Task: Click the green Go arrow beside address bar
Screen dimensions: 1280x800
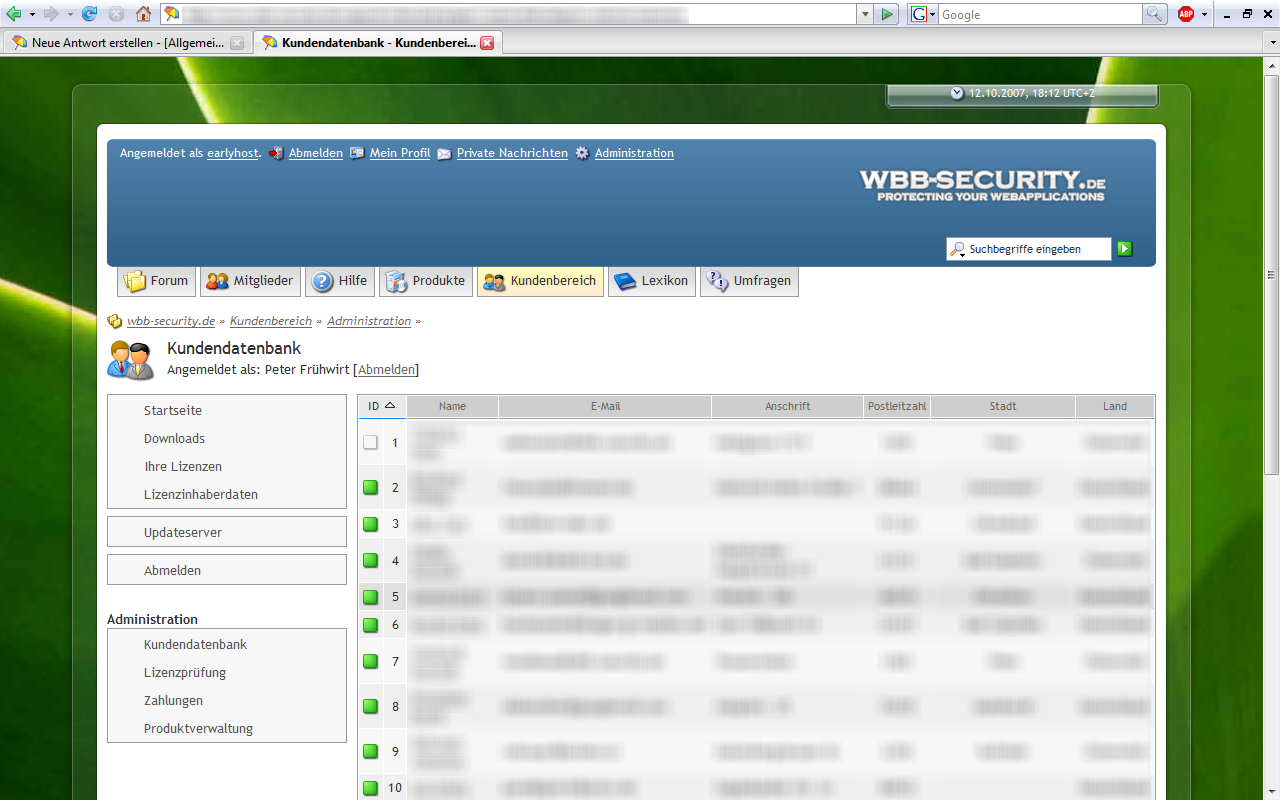Action: click(886, 14)
